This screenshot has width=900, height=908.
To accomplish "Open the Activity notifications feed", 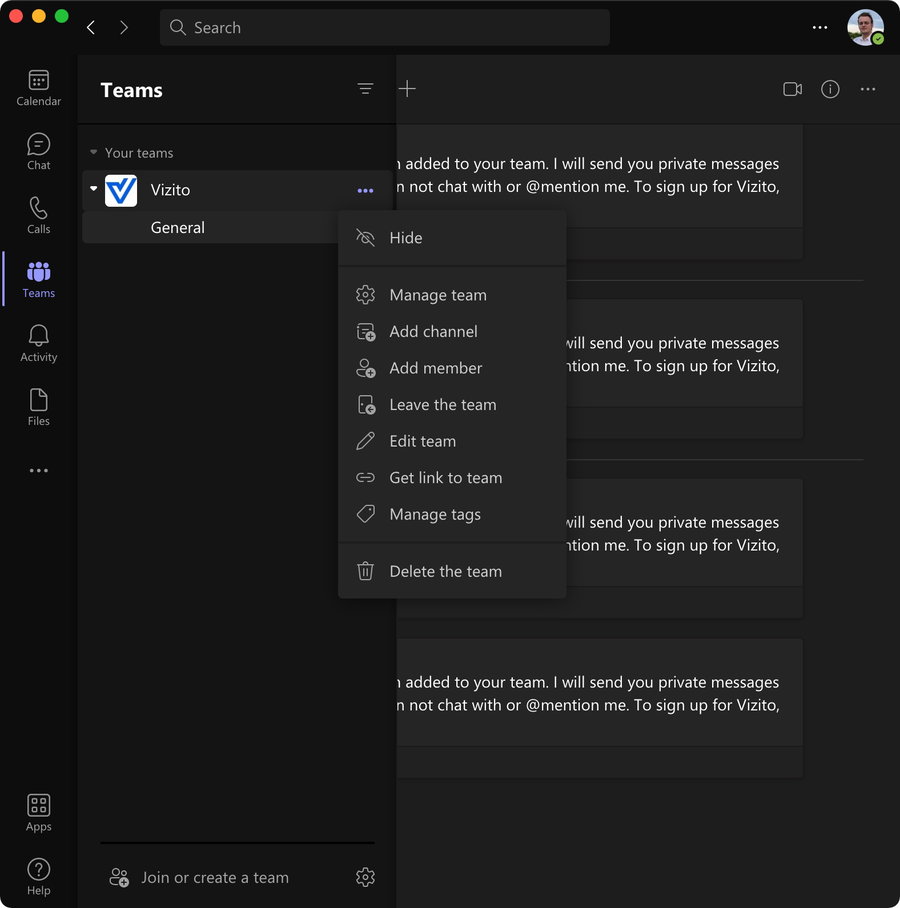I will [x=38, y=344].
